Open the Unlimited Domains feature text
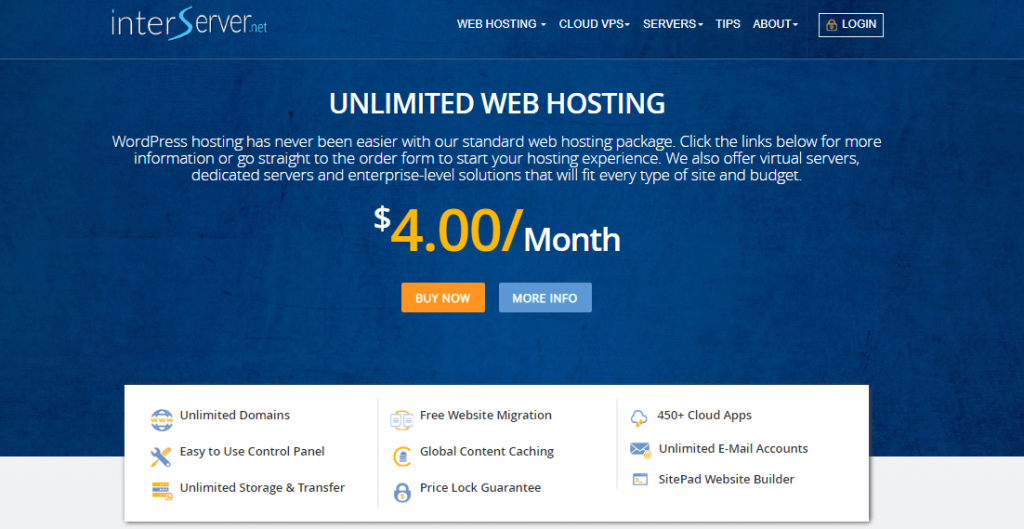The height and width of the screenshot is (529, 1024). pos(235,415)
